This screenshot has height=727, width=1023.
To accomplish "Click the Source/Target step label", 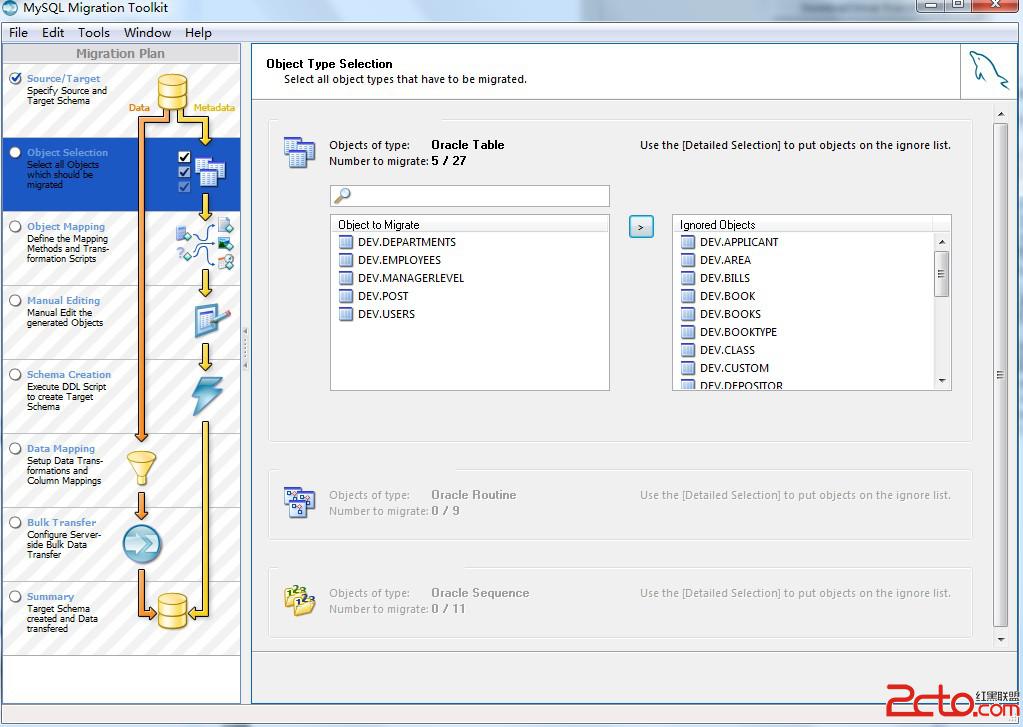I will coord(63,78).
